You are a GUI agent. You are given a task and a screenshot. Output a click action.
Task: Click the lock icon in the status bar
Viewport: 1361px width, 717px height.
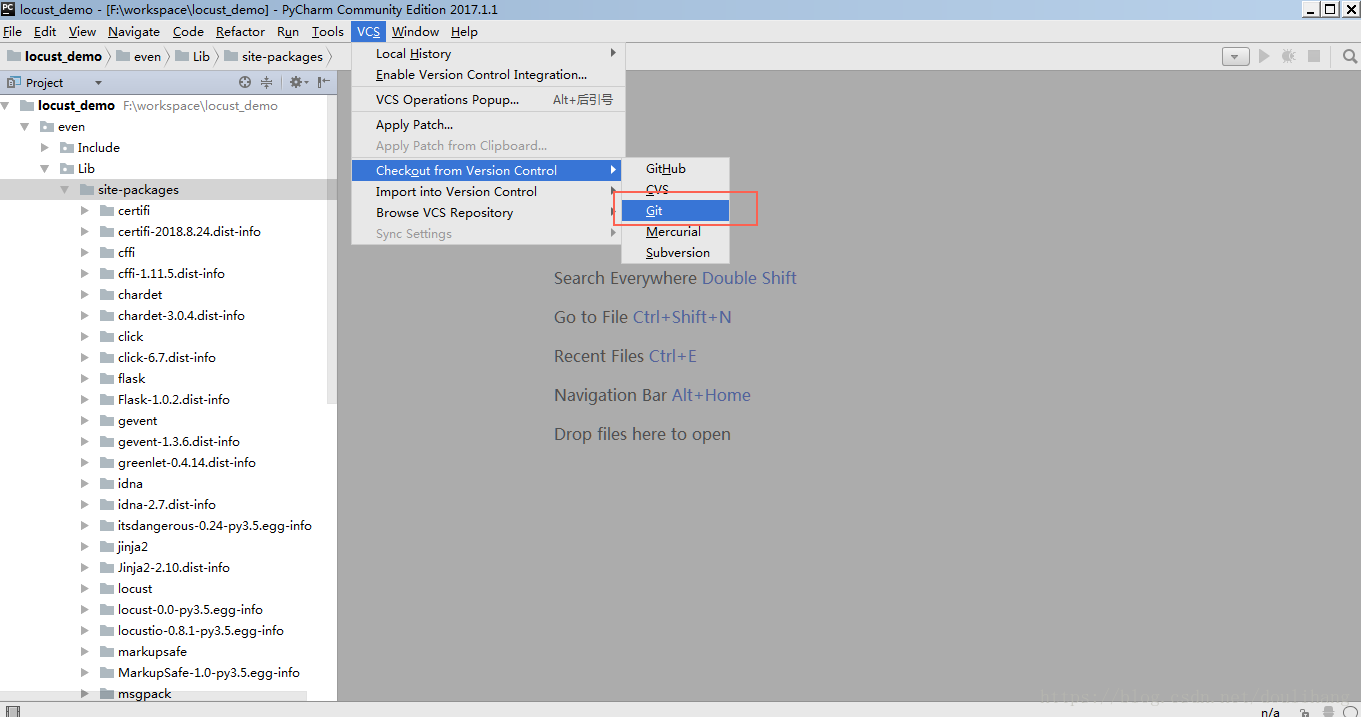tap(1305, 712)
